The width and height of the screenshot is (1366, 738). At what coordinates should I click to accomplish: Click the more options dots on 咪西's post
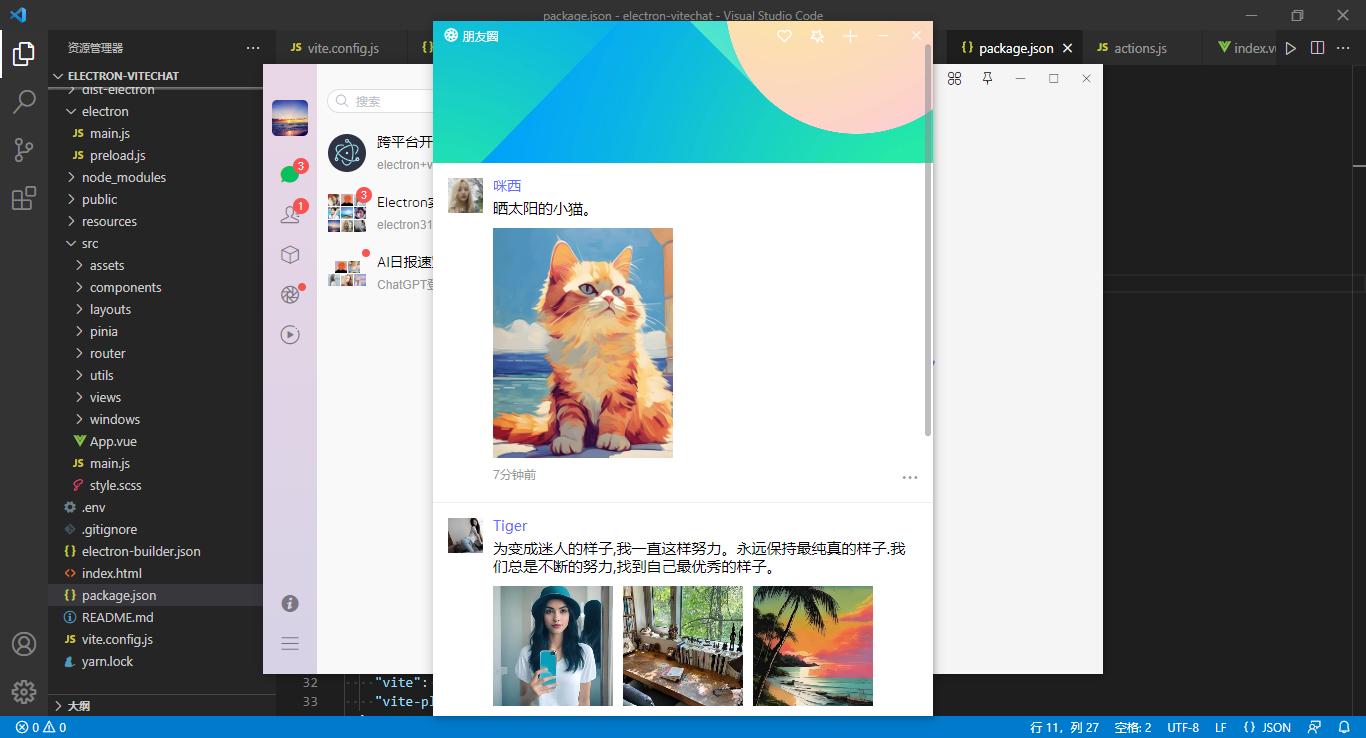tap(910, 477)
